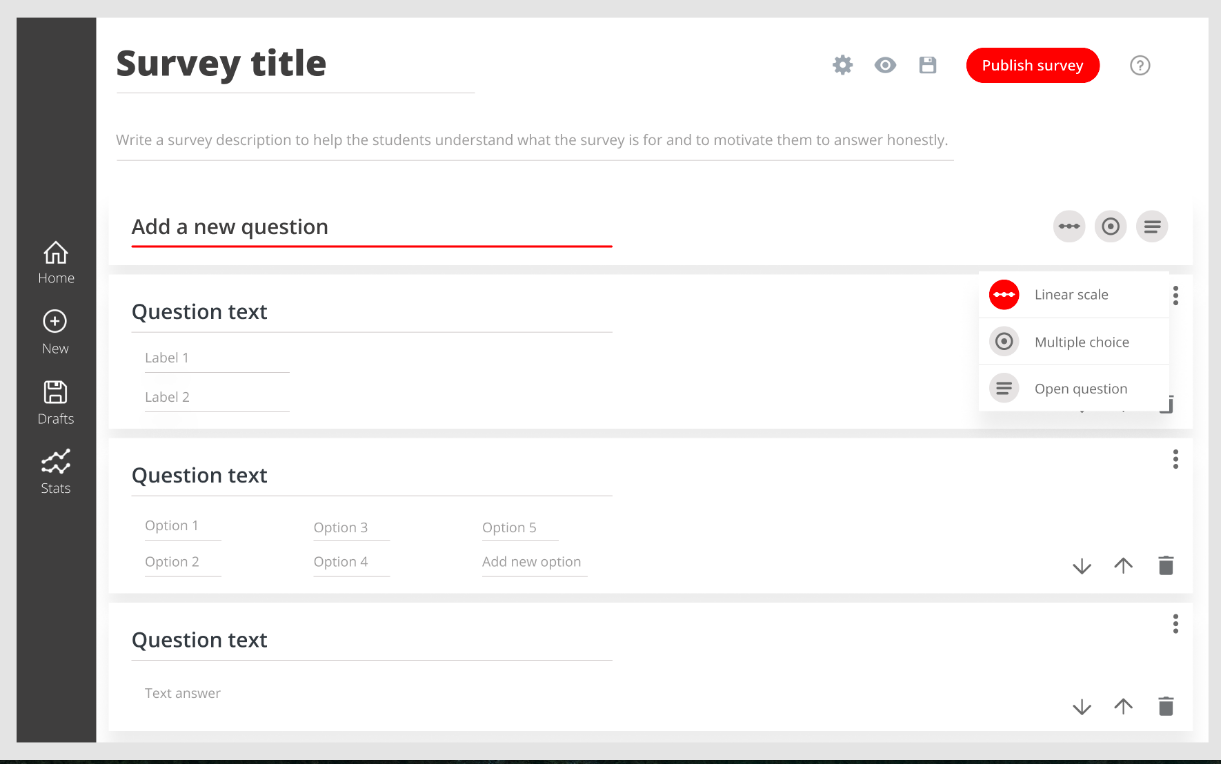Open Stats in the sidebar
Viewport: 1221px width, 764px height.
(x=56, y=473)
